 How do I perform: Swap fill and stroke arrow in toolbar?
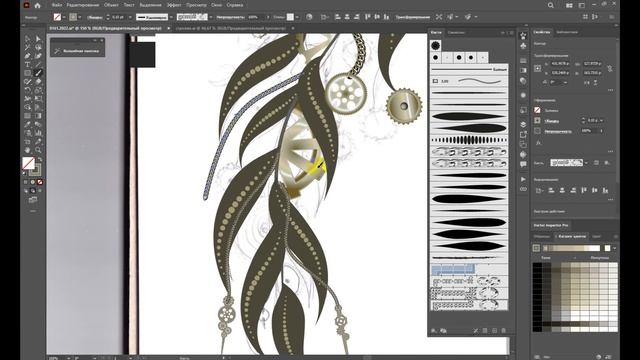40,160
